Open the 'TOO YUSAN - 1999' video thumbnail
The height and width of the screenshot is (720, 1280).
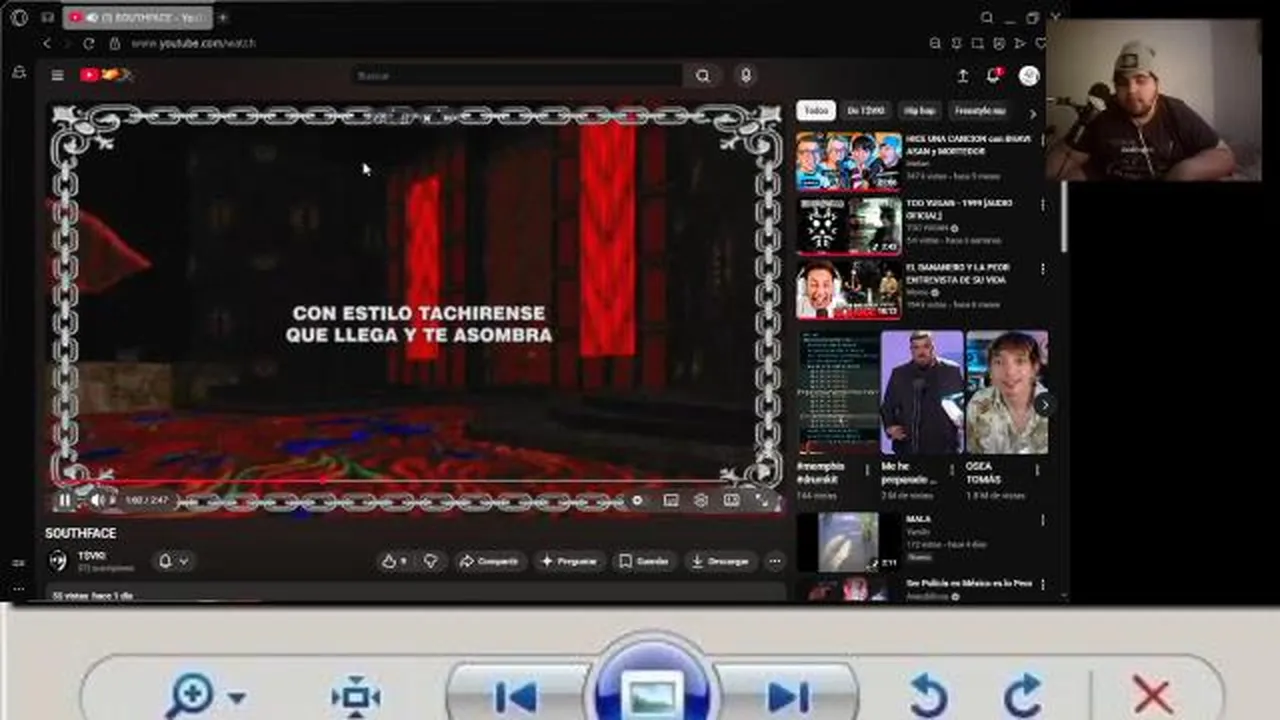848,225
